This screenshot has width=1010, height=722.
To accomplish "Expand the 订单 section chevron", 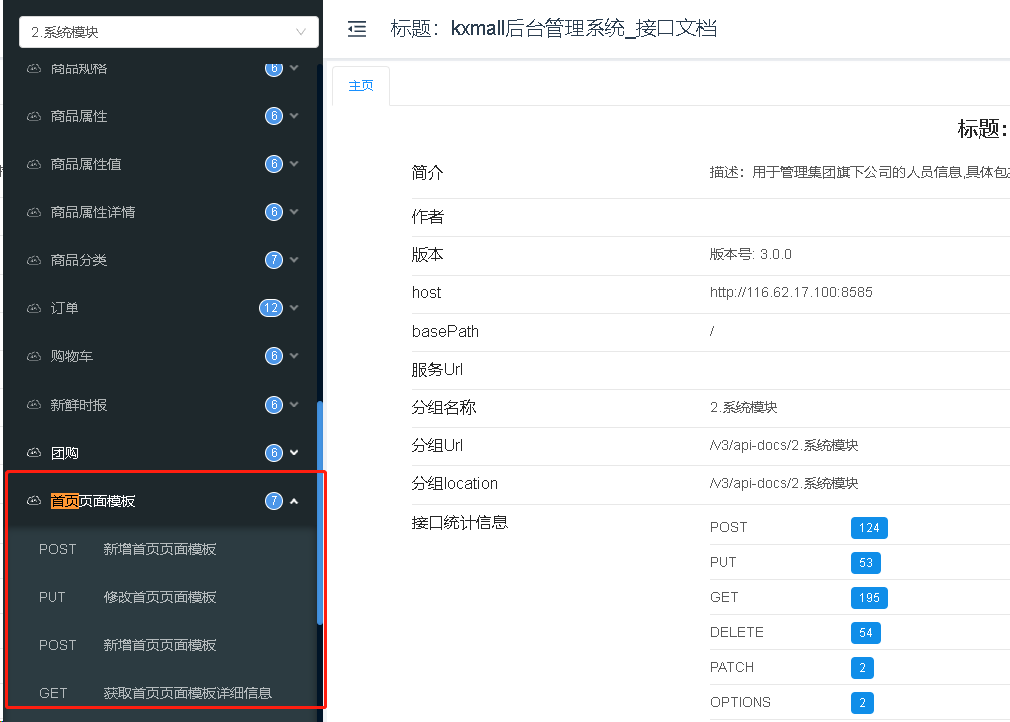I will point(294,308).
